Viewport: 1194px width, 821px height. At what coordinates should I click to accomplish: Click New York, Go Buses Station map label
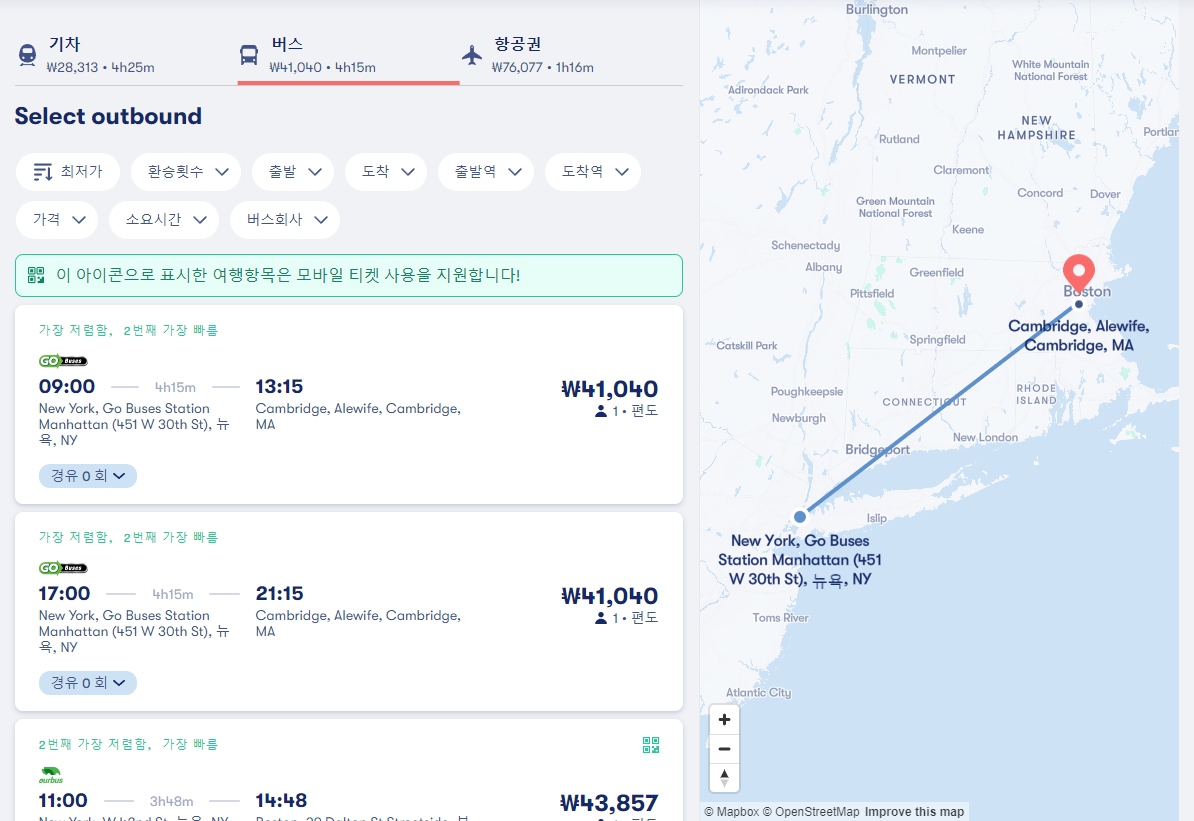(800, 560)
